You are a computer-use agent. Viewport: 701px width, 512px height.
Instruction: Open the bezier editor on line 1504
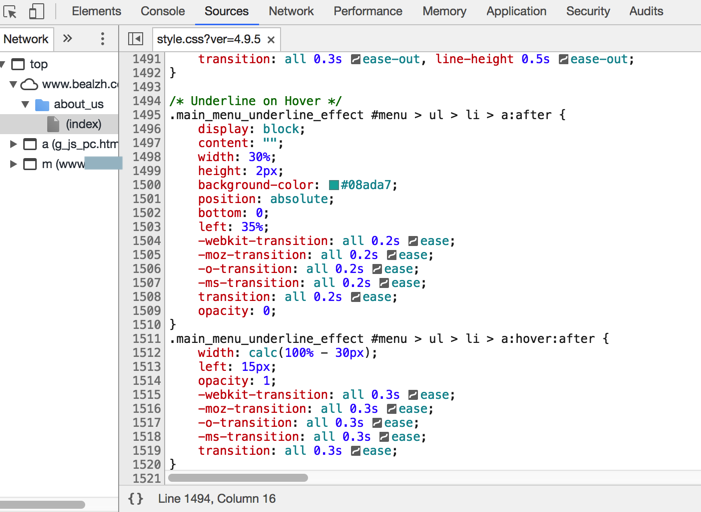point(411,241)
